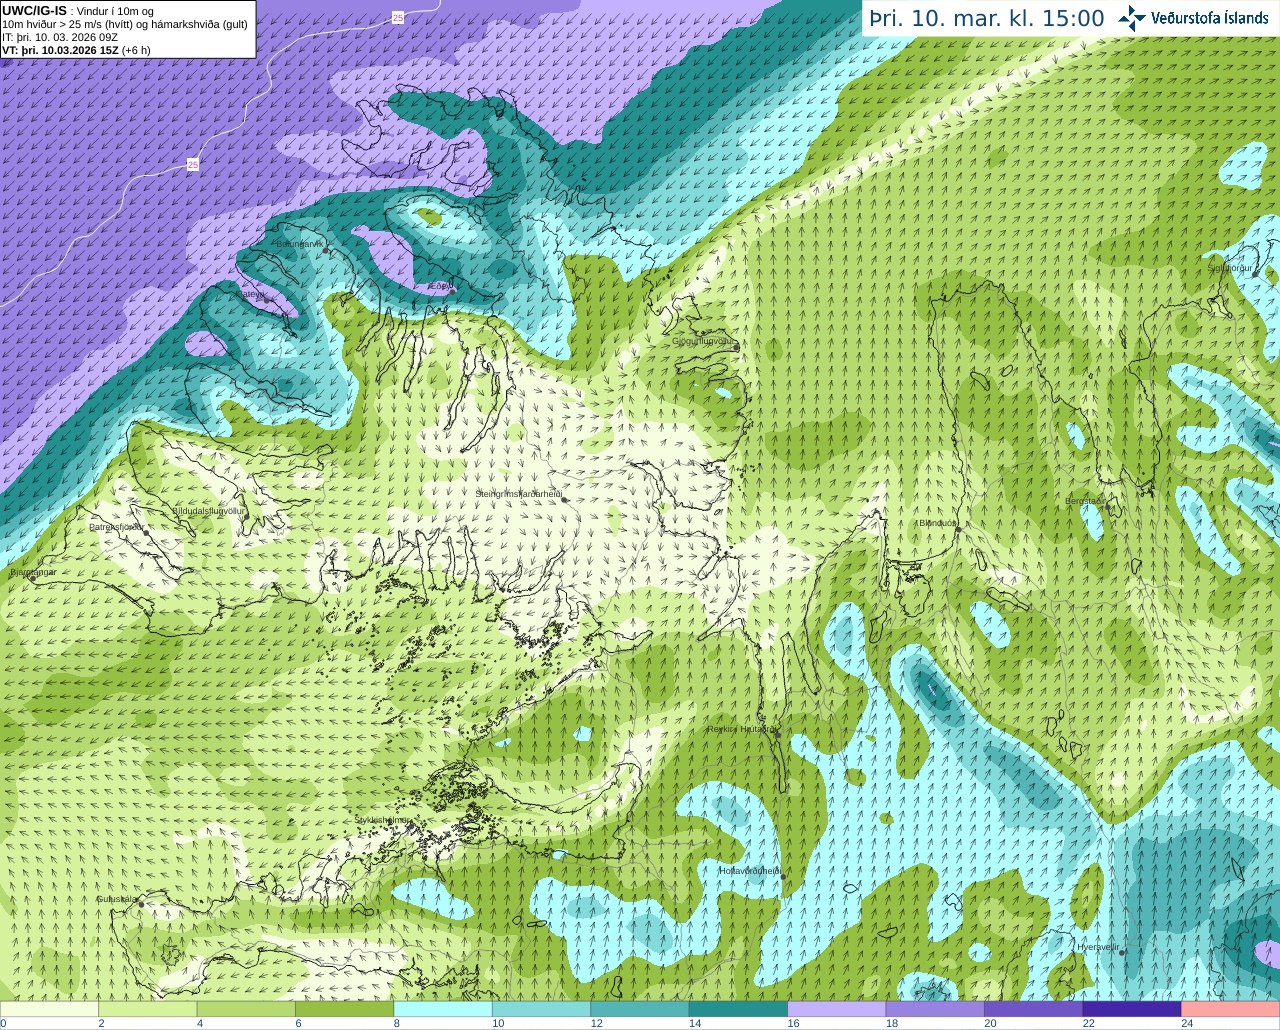Screen dimensions: 1280x1030
Task: Click the 4–6 m/s green legend swatch
Action: tap(246, 1009)
